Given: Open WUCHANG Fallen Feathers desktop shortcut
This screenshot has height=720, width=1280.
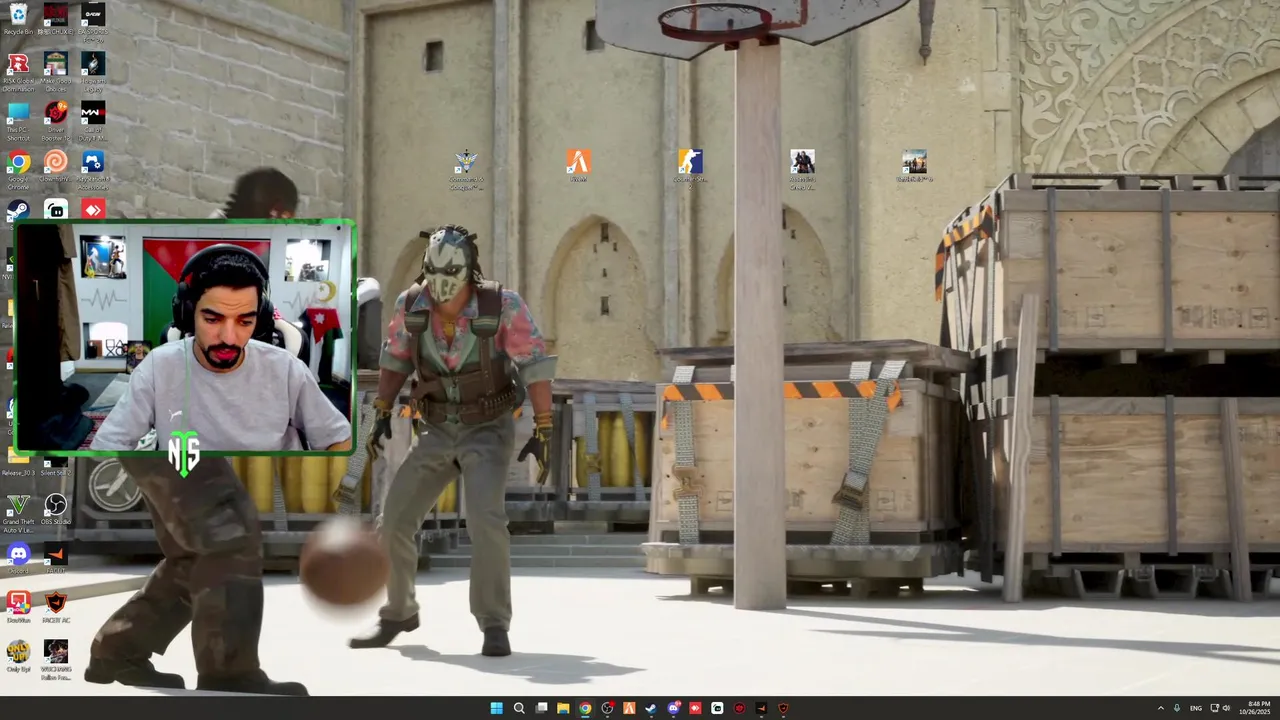Looking at the screenshot, I should [x=56, y=659].
